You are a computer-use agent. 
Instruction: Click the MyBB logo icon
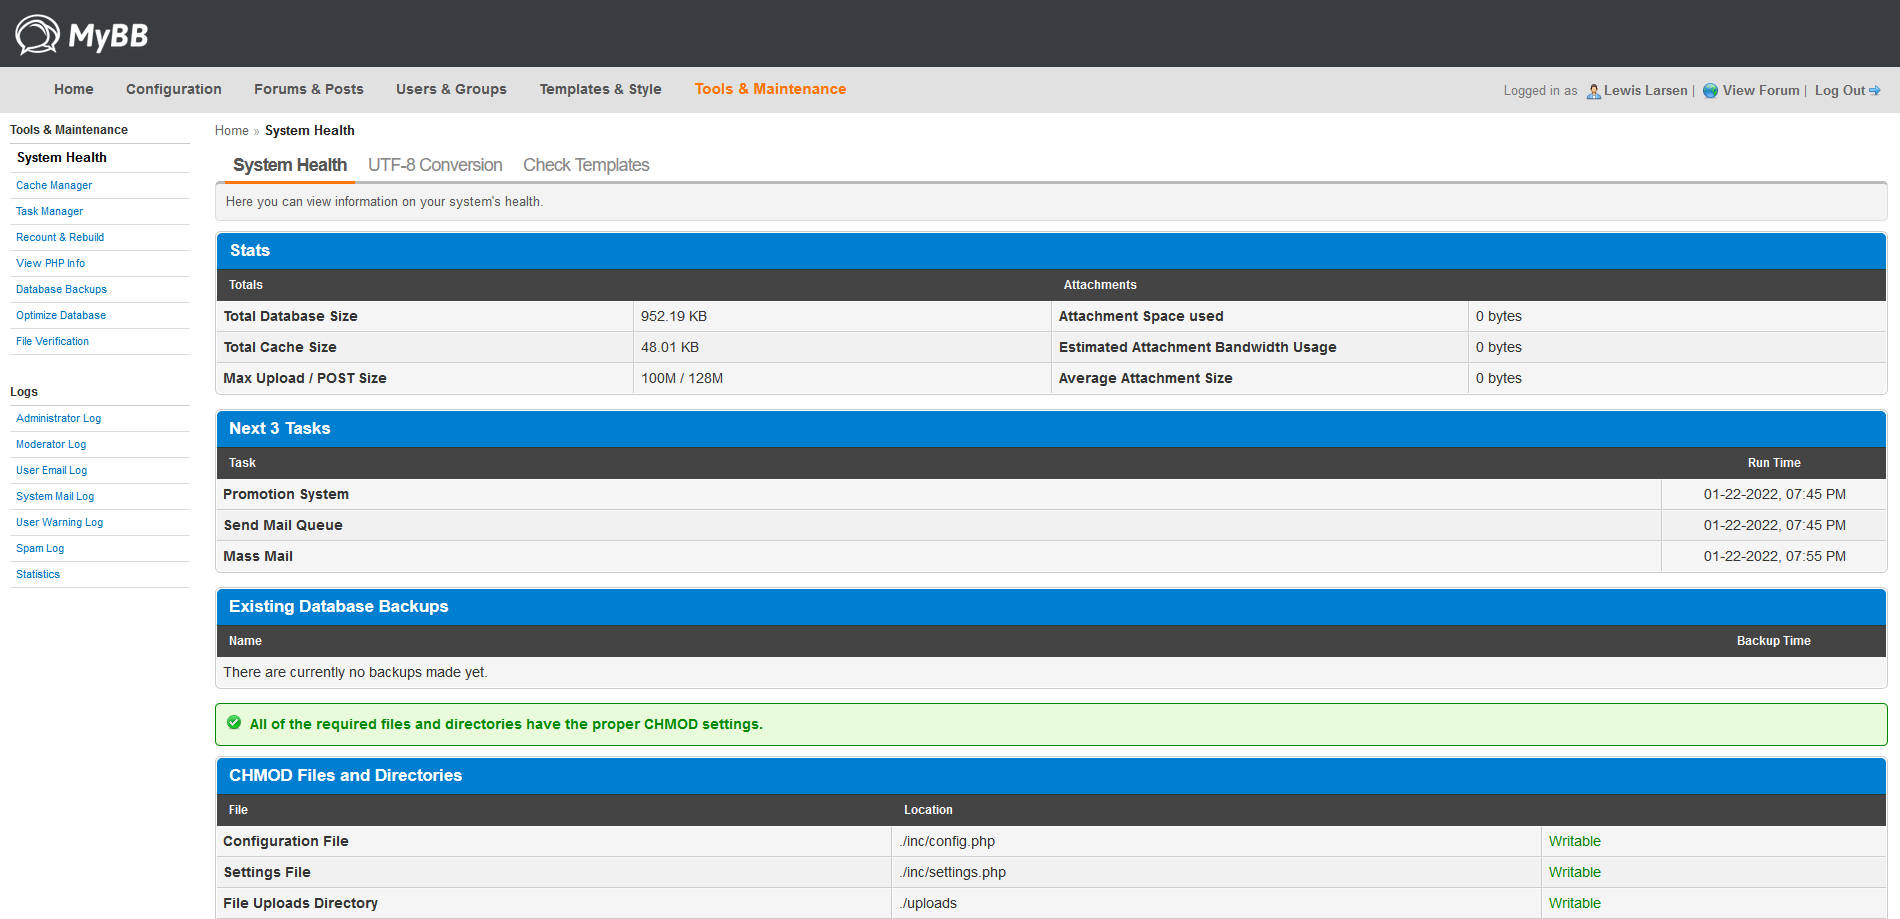click(x=37, y=35)
